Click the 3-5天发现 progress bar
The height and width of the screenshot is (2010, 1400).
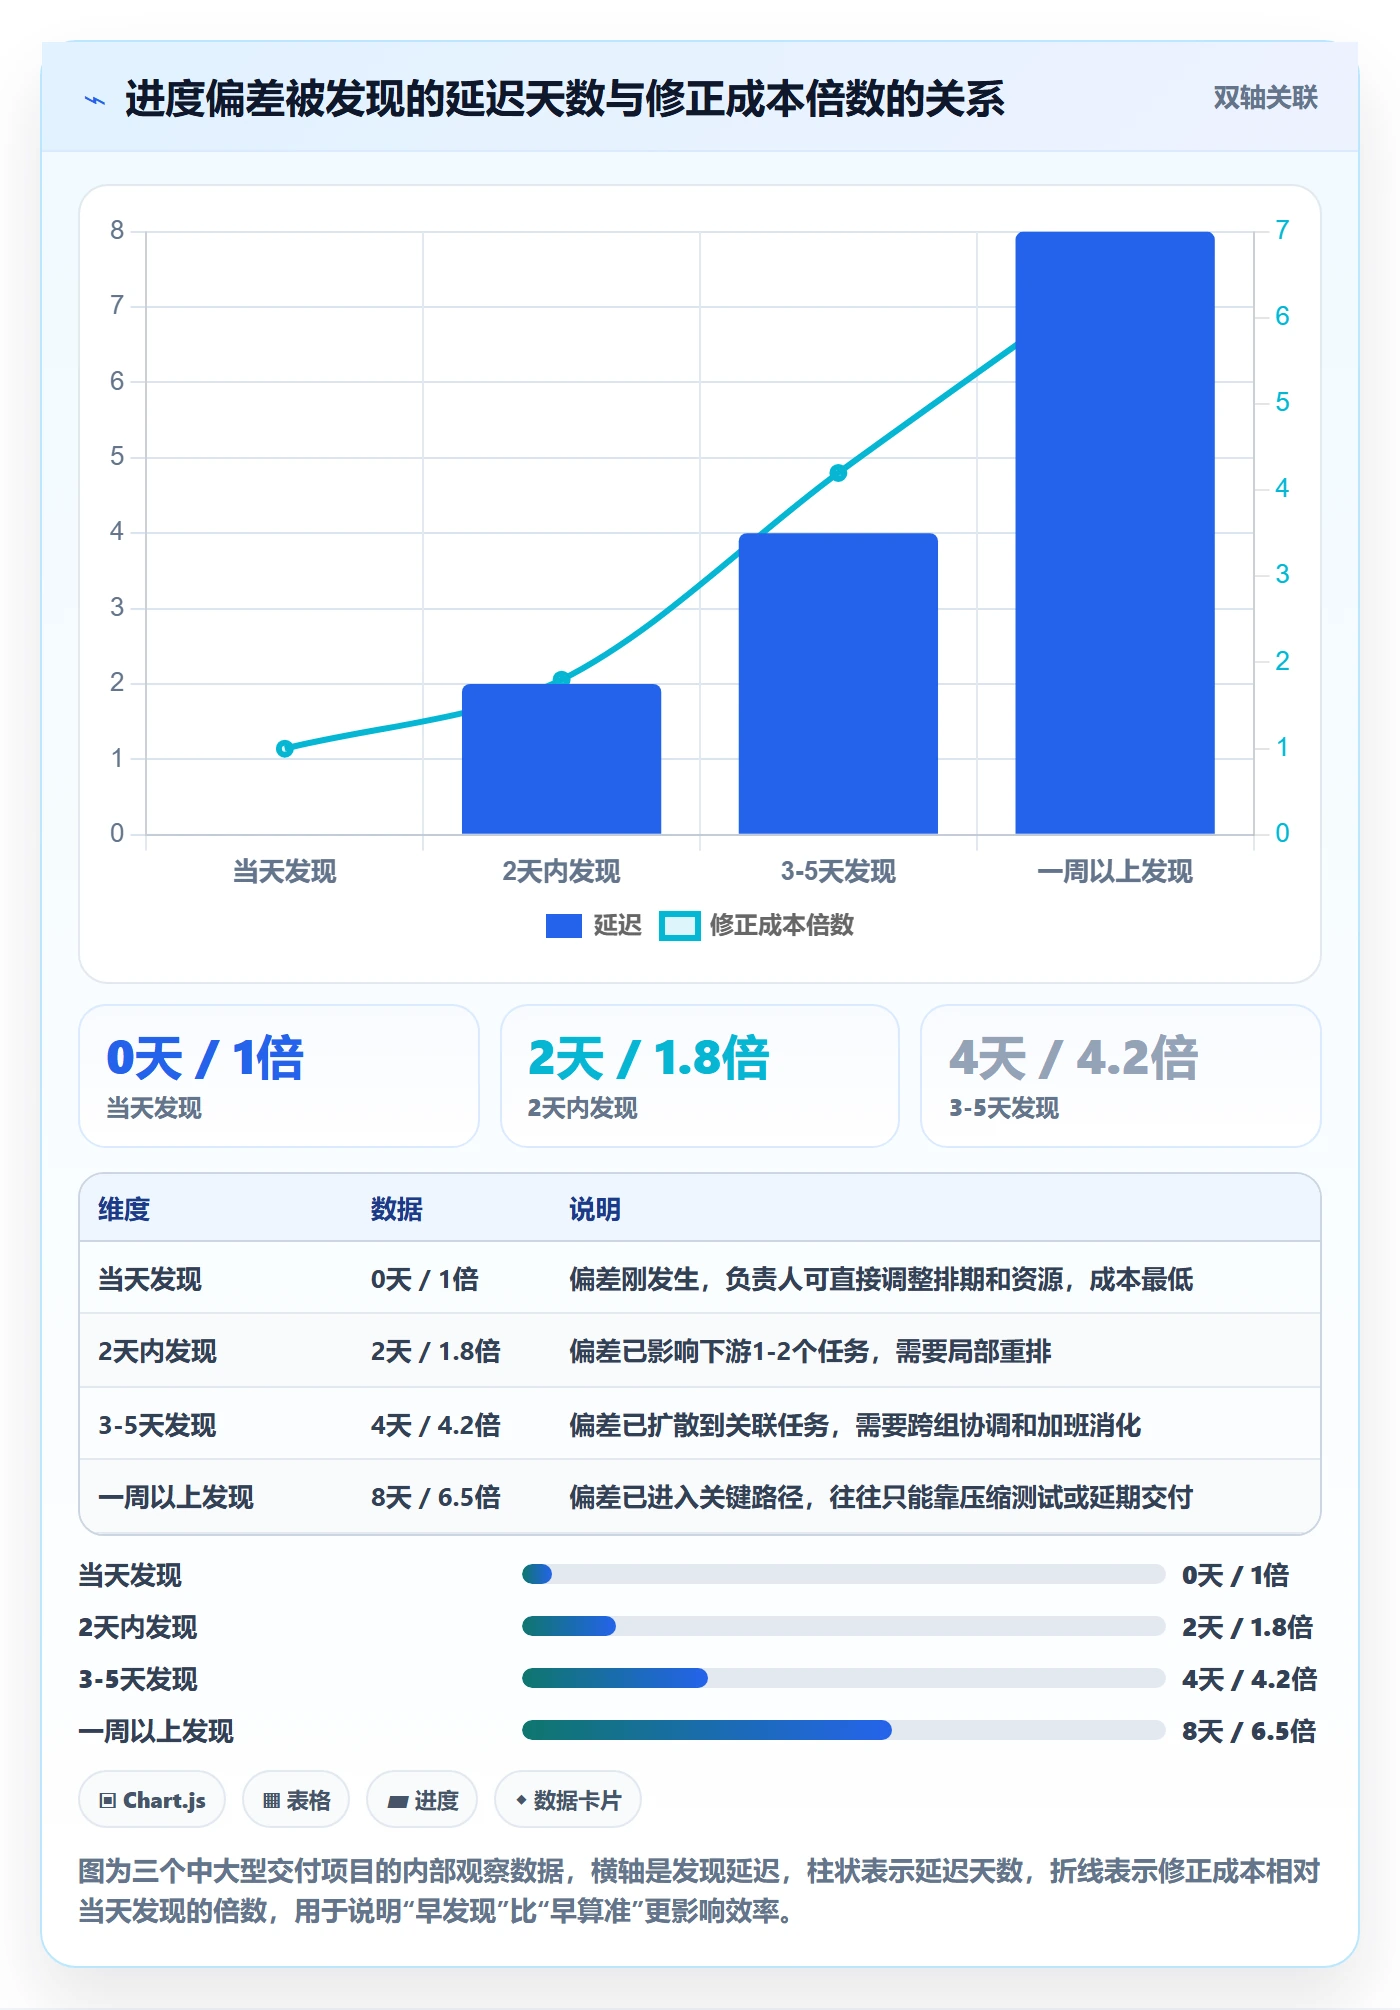coord(843,1679)
